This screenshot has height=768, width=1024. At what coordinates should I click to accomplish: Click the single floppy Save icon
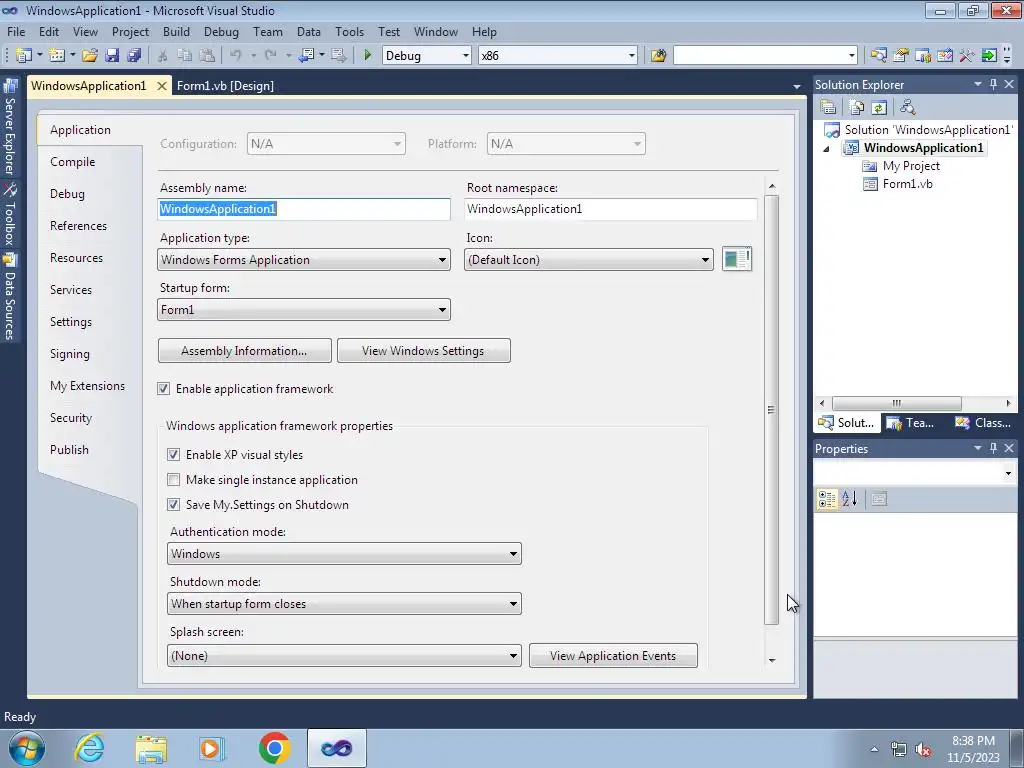coord(112,56)
